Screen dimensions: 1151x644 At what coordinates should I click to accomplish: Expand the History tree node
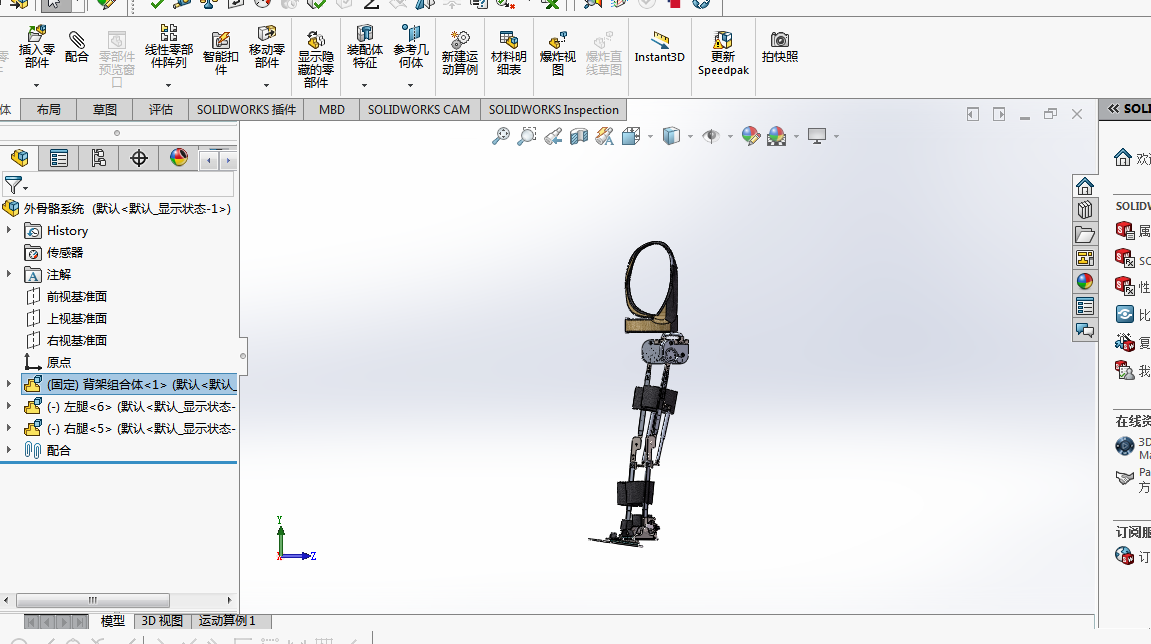[9, 230]
